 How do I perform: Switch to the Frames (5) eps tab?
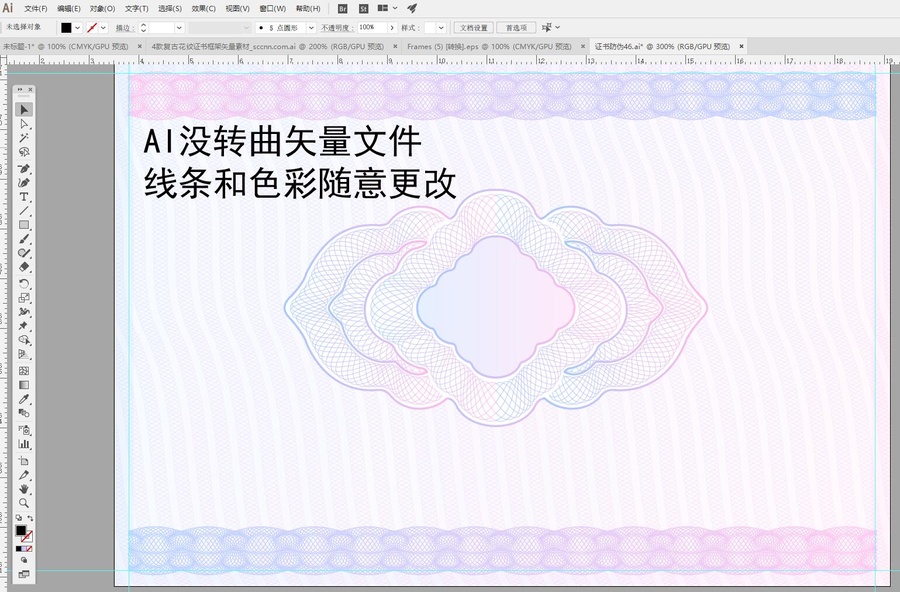(x=489, y=47)
